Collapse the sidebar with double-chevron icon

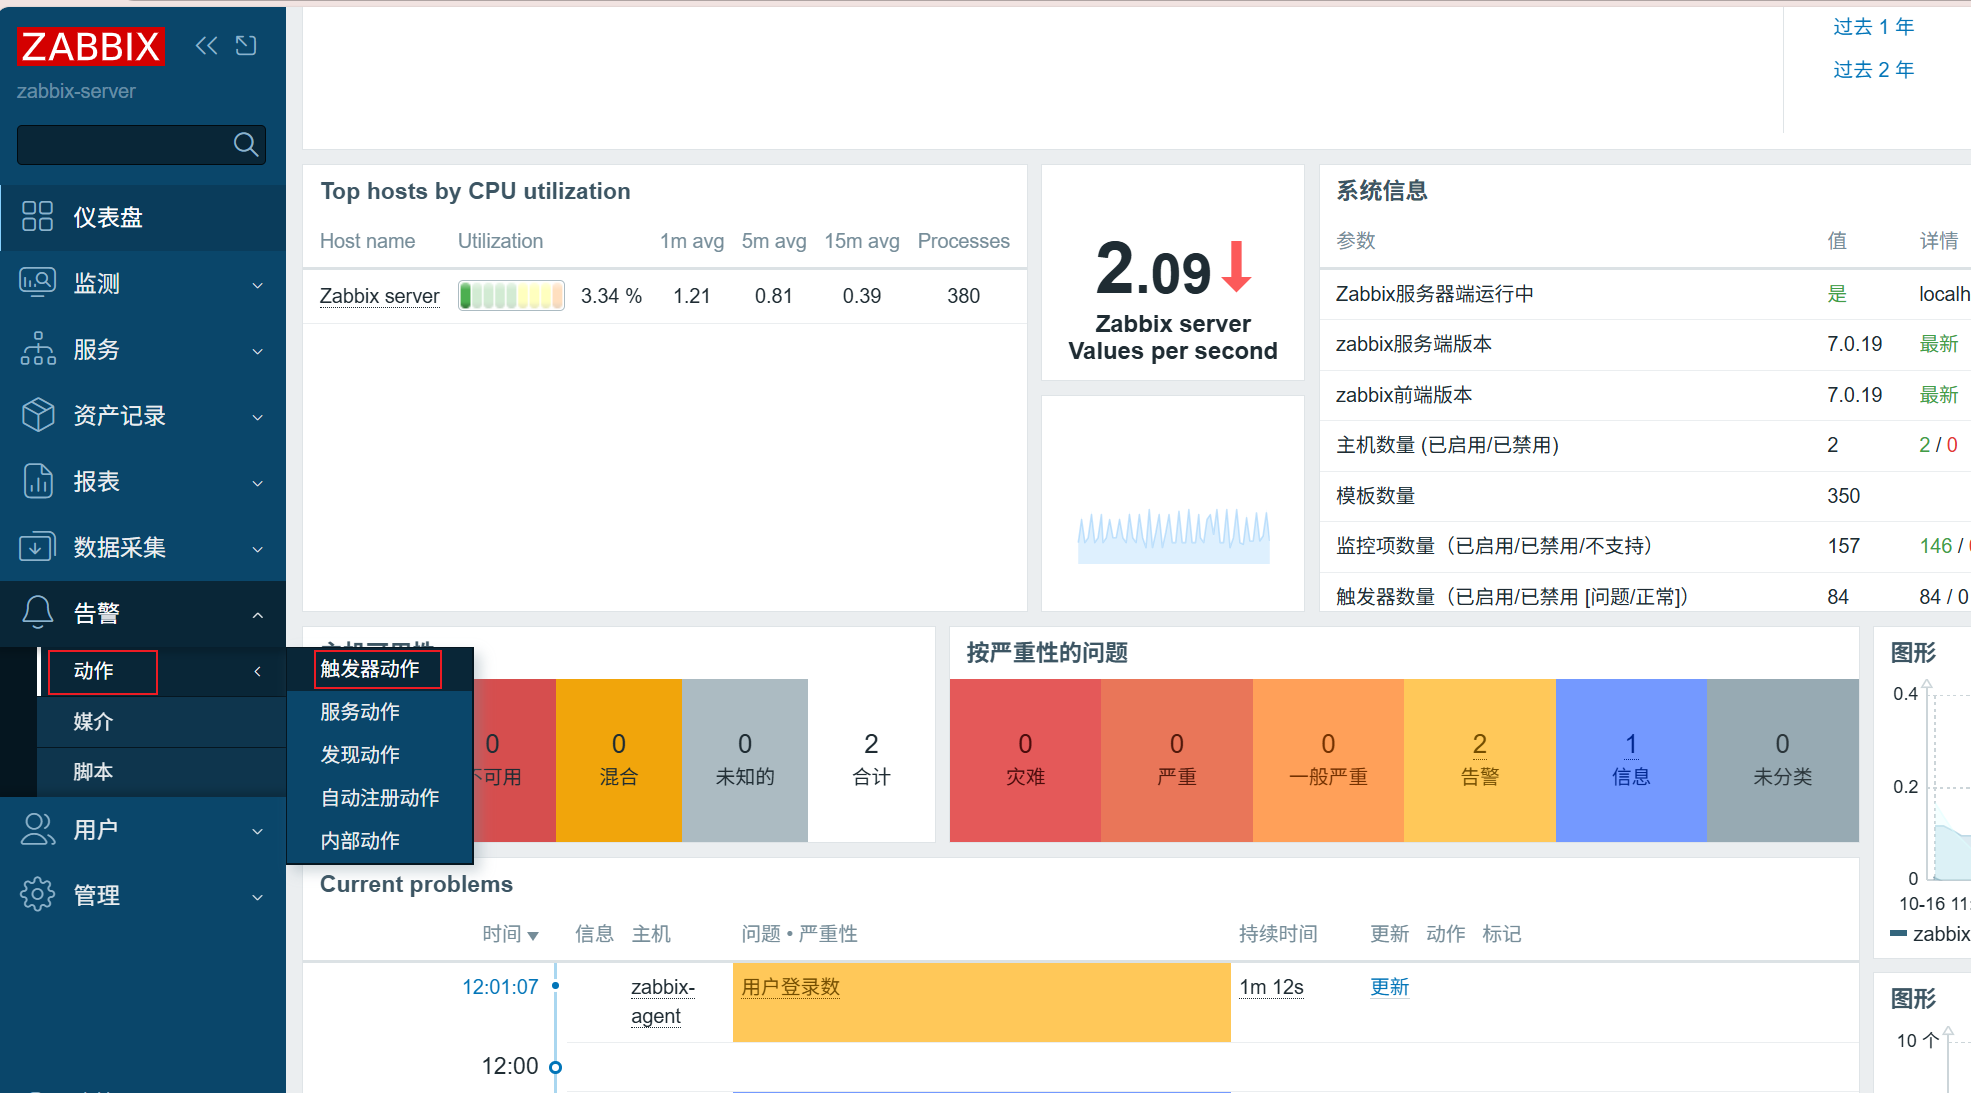pos(207,45)
